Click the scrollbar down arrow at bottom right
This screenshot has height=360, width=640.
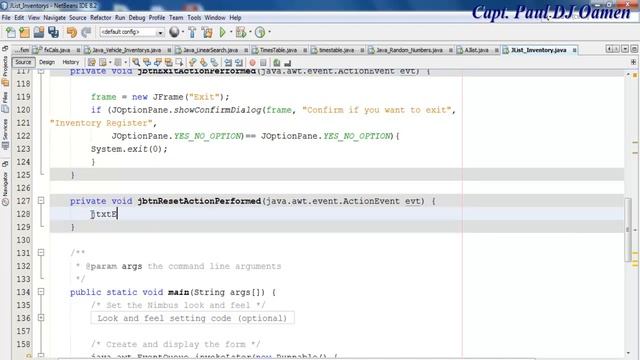point(628,353)
